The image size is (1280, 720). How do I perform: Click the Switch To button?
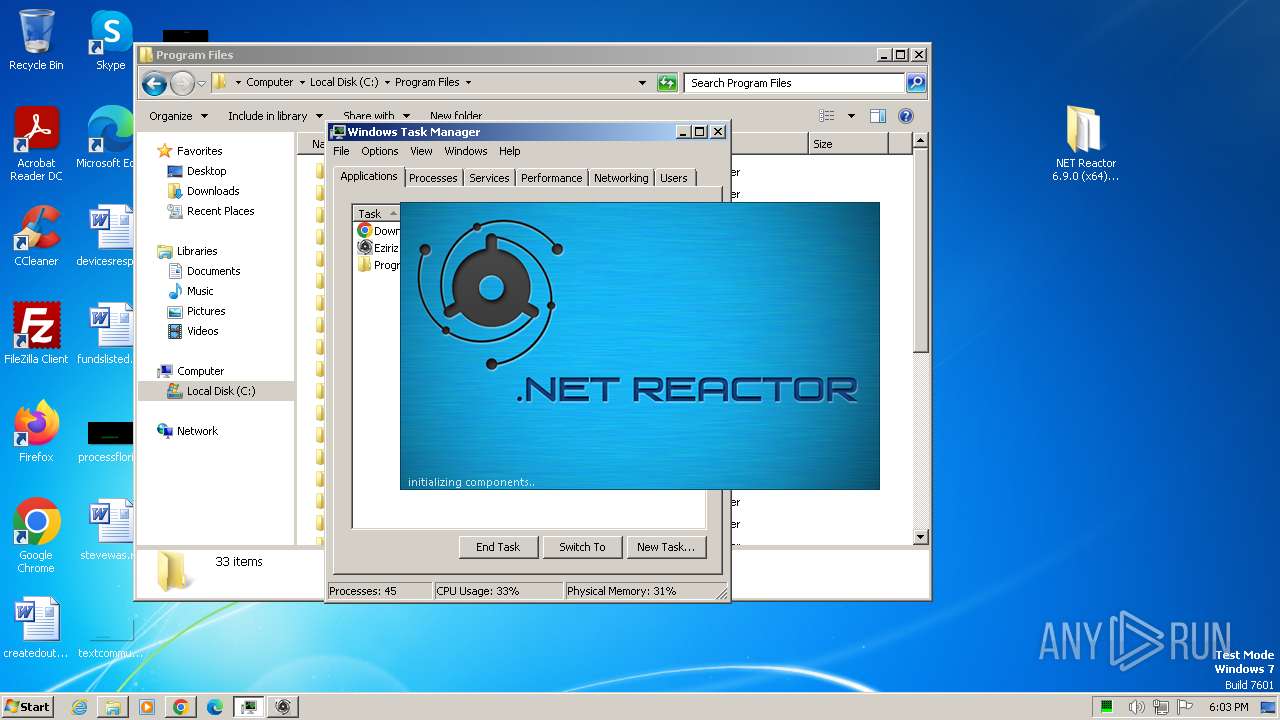pyautogui.click(x=582, y=547)
